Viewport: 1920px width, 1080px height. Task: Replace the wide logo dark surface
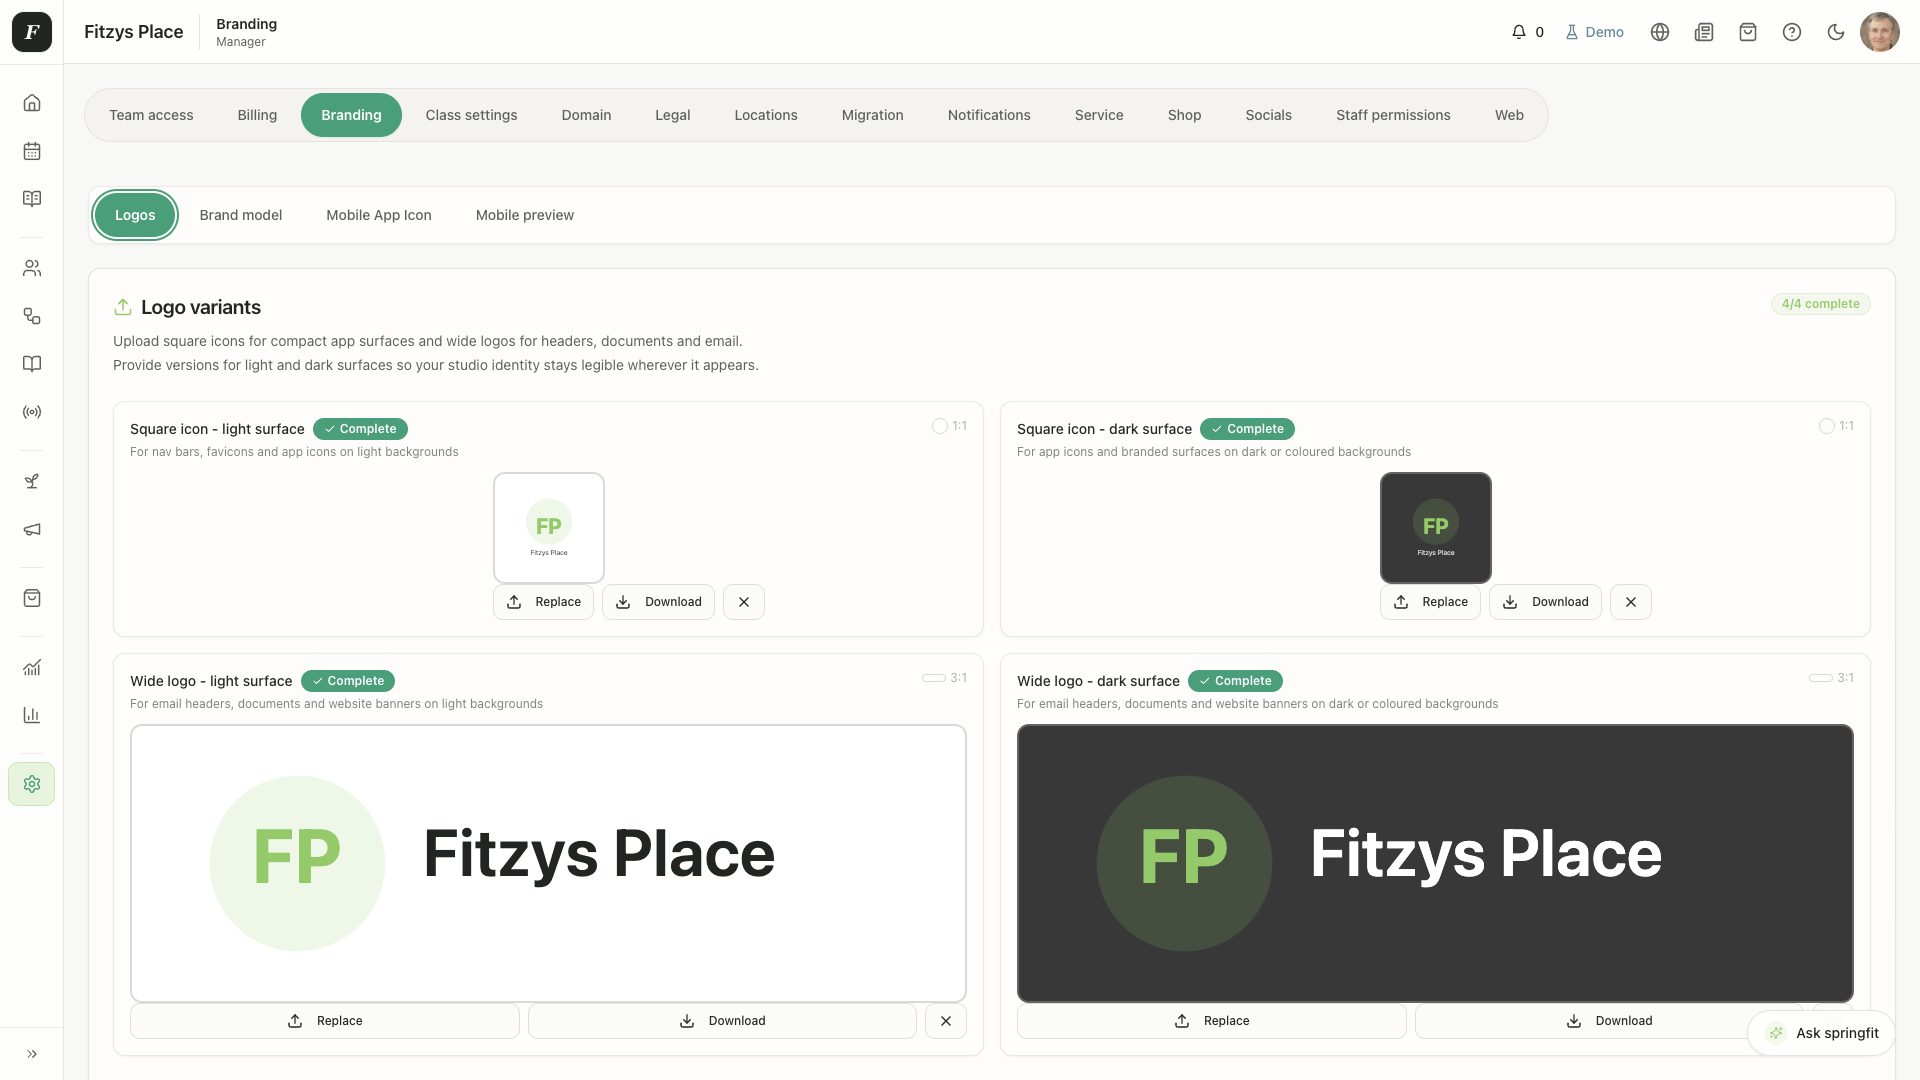click(1212, 1021)
